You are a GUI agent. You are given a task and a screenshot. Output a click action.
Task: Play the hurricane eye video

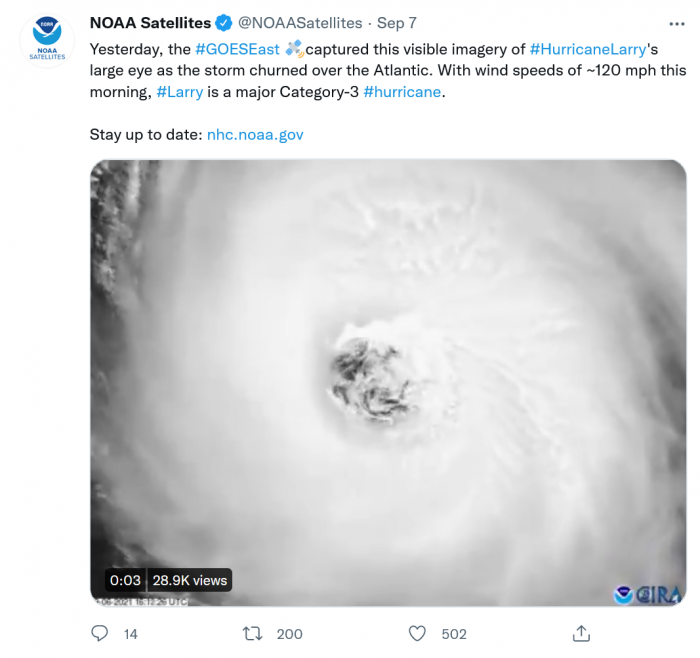click(388, 383)
